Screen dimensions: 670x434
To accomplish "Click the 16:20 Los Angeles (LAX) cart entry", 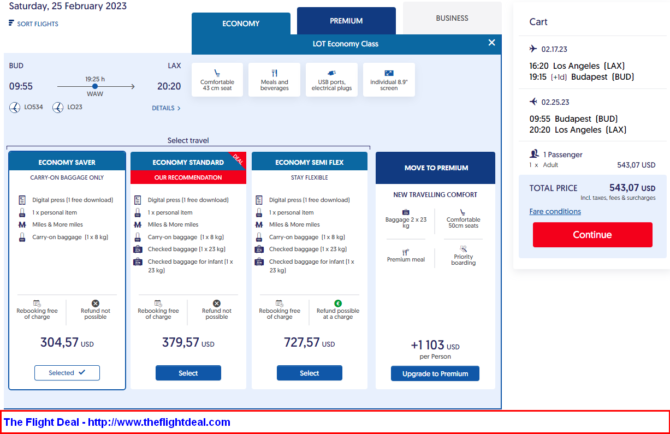I will point(577,66).
